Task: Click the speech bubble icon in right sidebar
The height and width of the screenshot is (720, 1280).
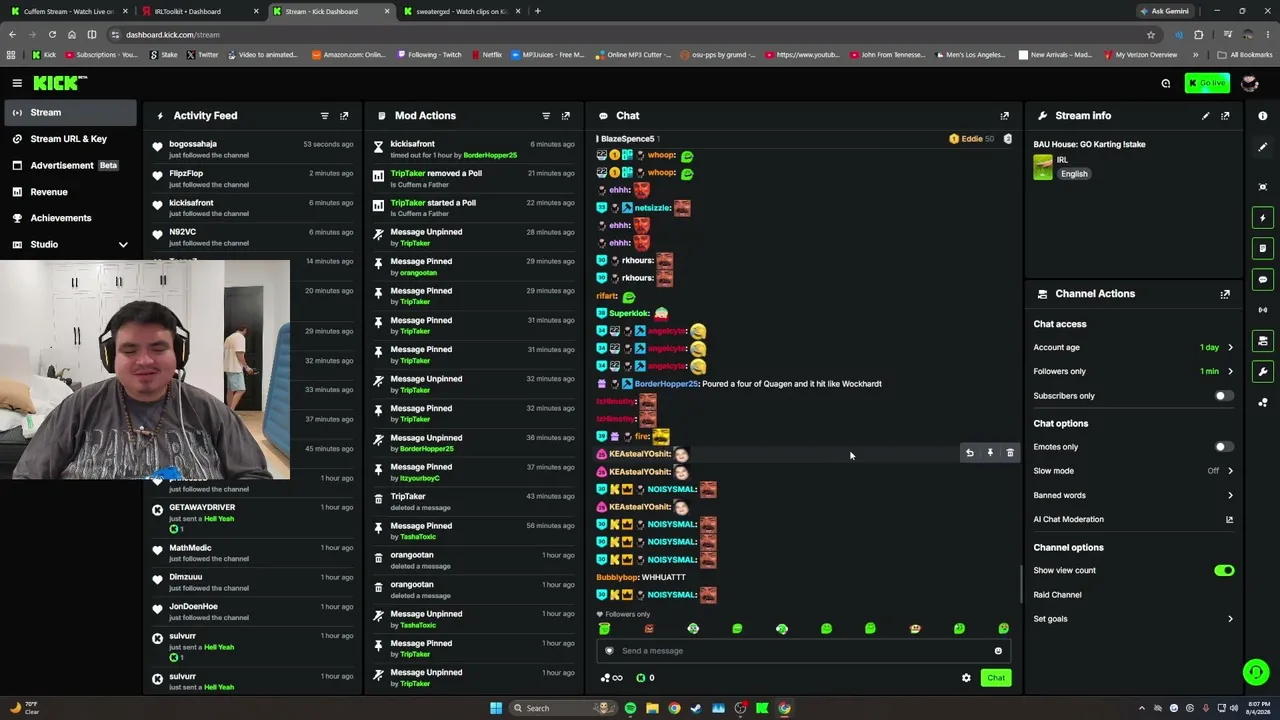Action: (1263, 280)
